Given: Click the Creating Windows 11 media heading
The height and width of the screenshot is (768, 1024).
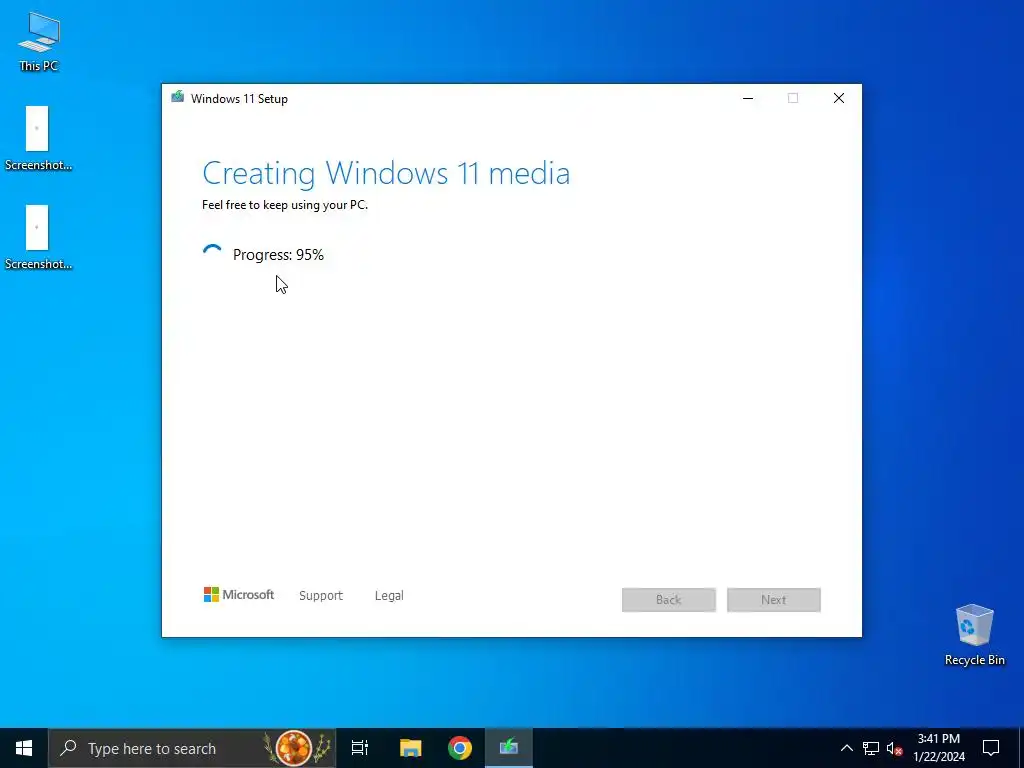Looking at the screenshot, I should (386, 173).
